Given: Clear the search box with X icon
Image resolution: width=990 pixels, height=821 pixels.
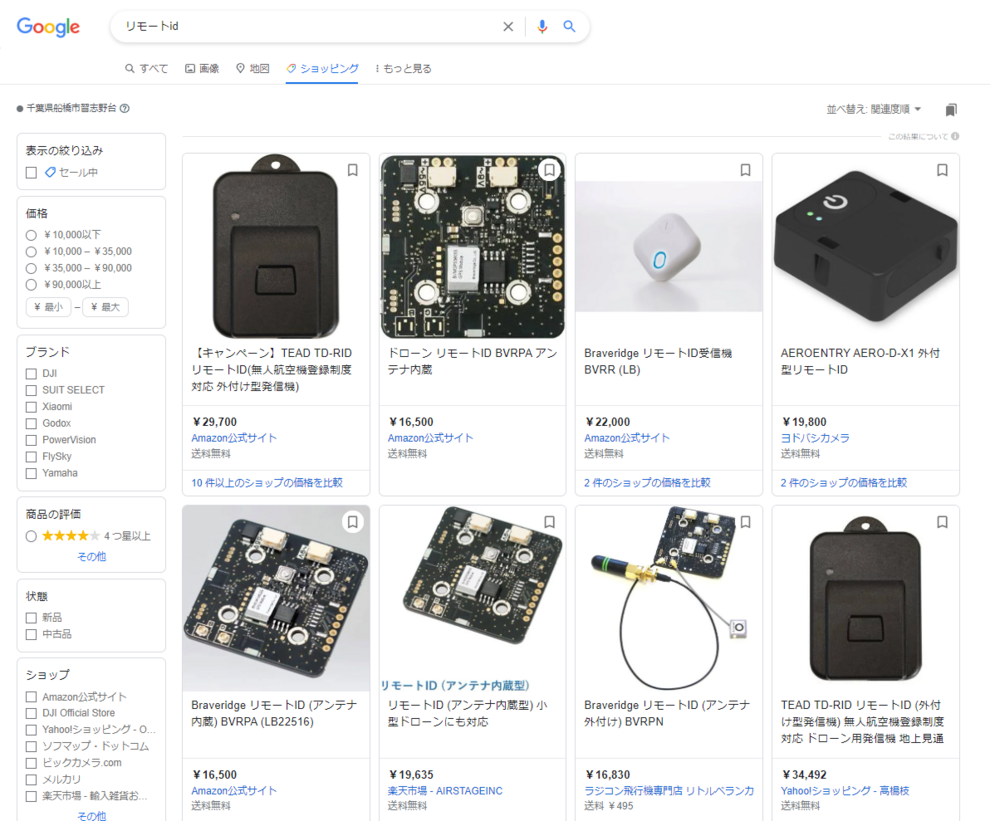Looking at the screenshot, I should (x=508, y=27).
